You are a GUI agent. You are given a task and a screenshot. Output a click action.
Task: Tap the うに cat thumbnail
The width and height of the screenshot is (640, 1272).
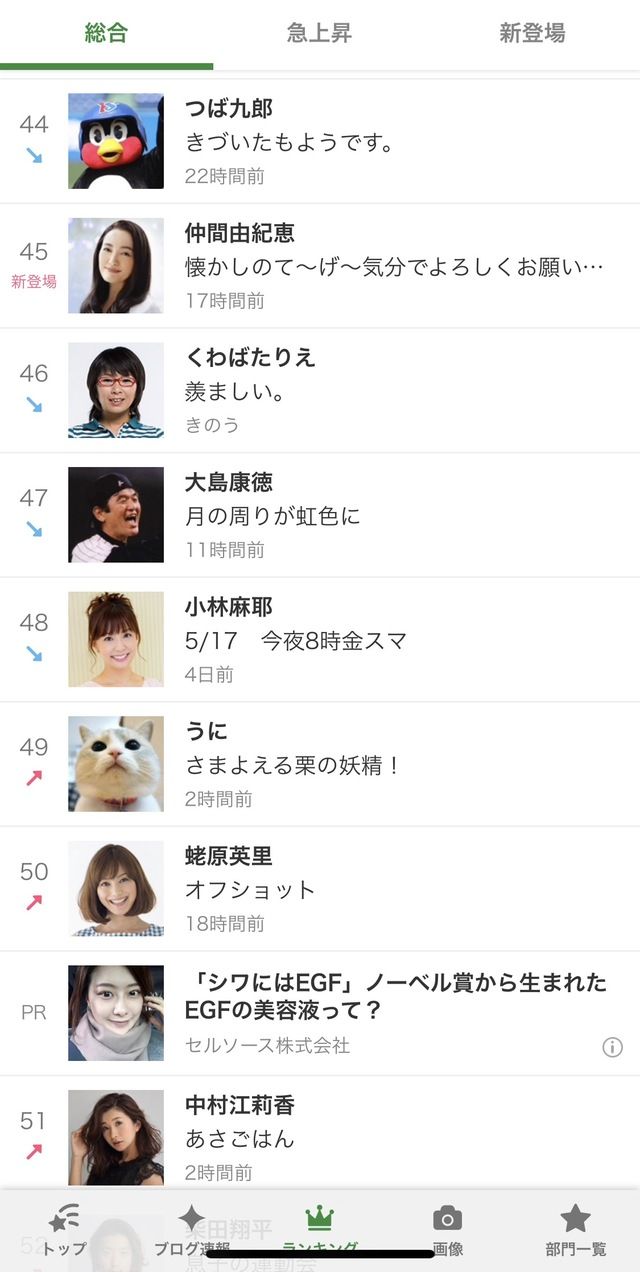[x=116, y=763]
